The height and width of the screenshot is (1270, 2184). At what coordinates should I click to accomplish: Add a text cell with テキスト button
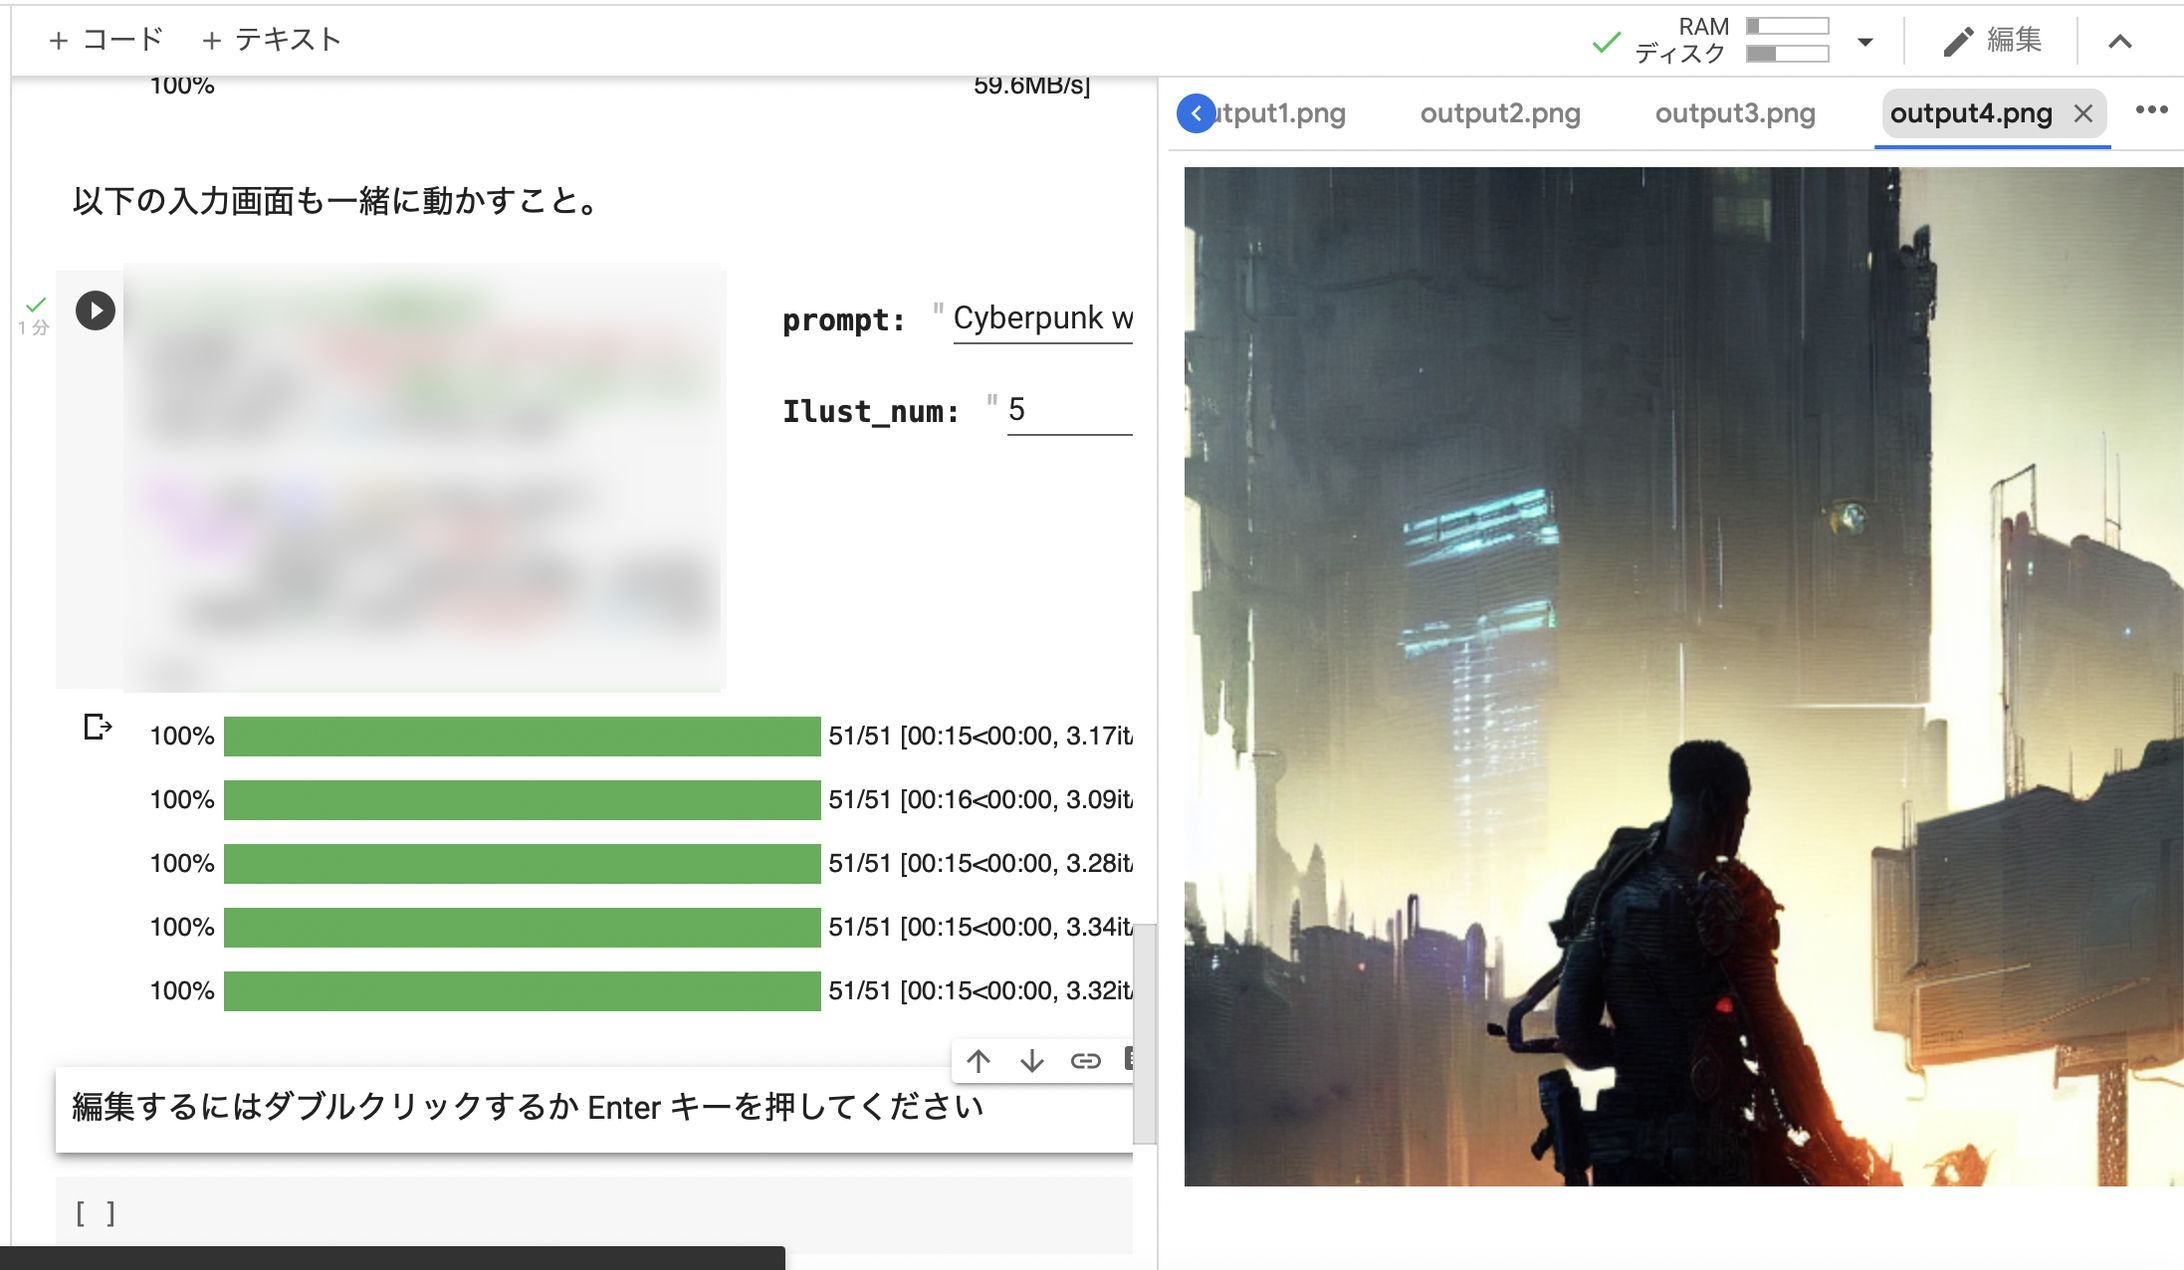[x=272, y=40]
